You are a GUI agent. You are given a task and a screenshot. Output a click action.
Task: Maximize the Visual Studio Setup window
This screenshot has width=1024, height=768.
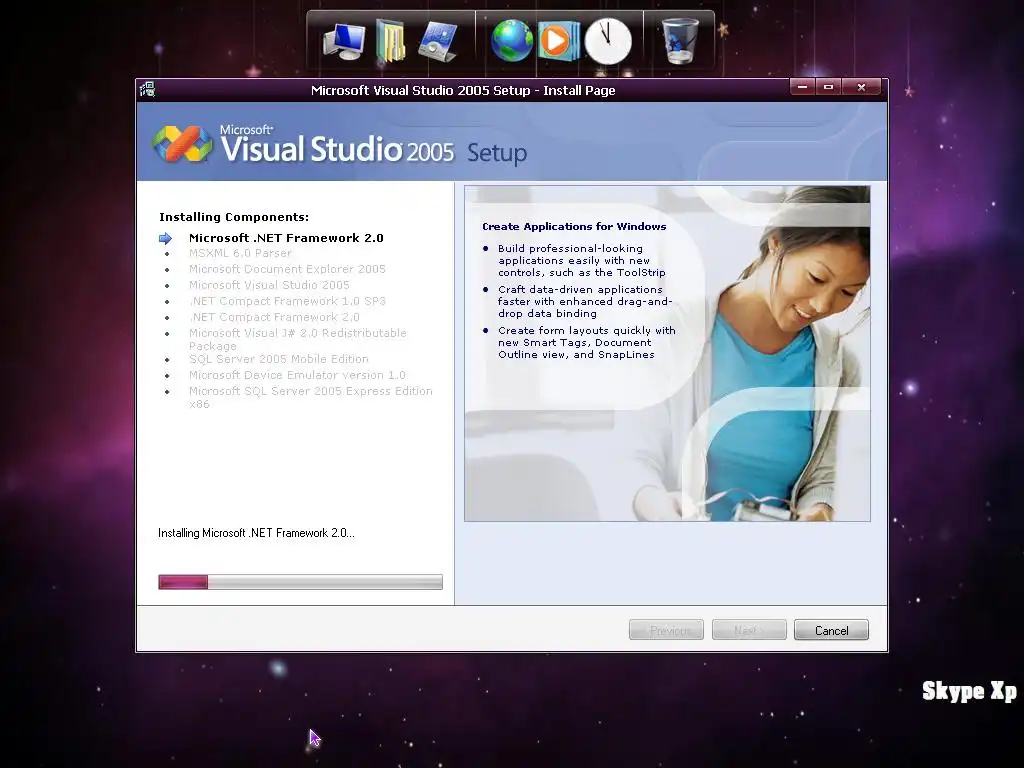pos(828,87)
